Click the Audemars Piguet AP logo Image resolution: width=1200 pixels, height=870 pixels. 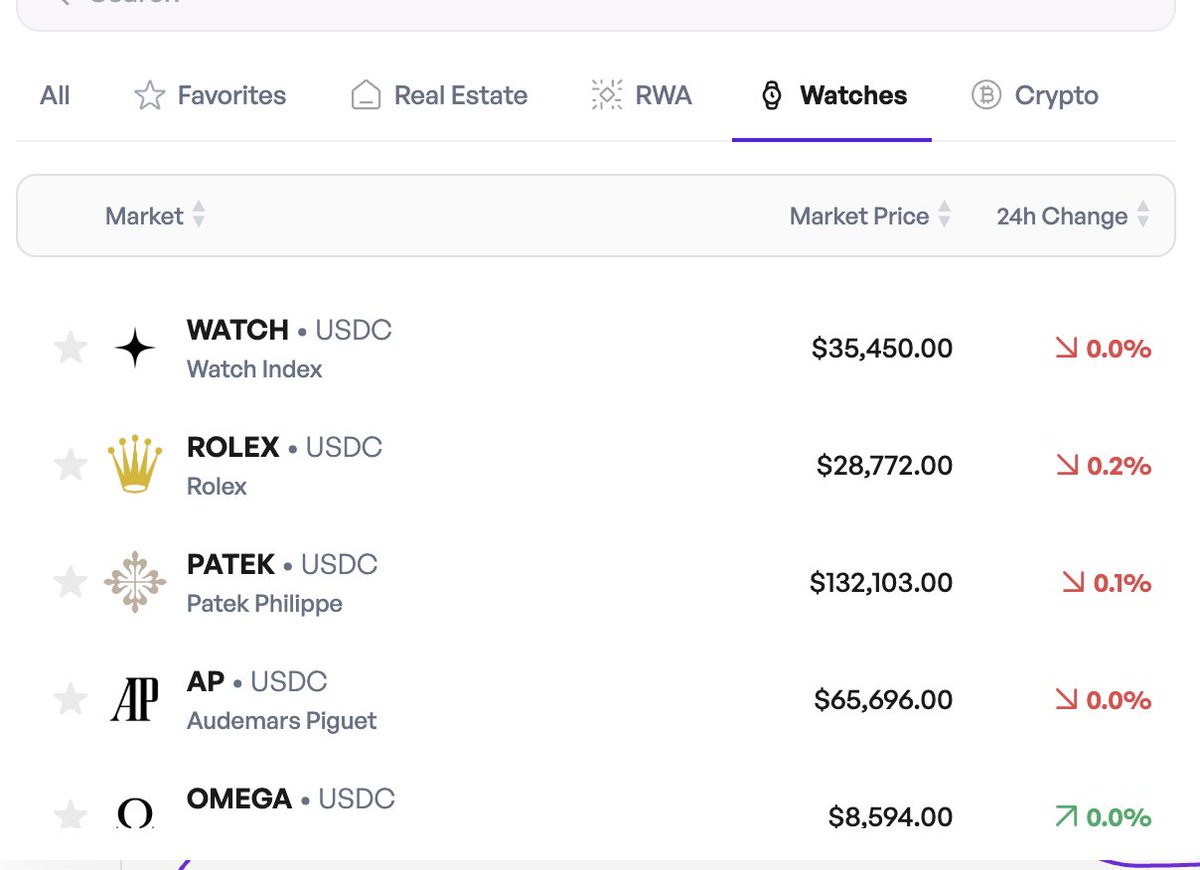pyautogui.click(x=135, y=700)
